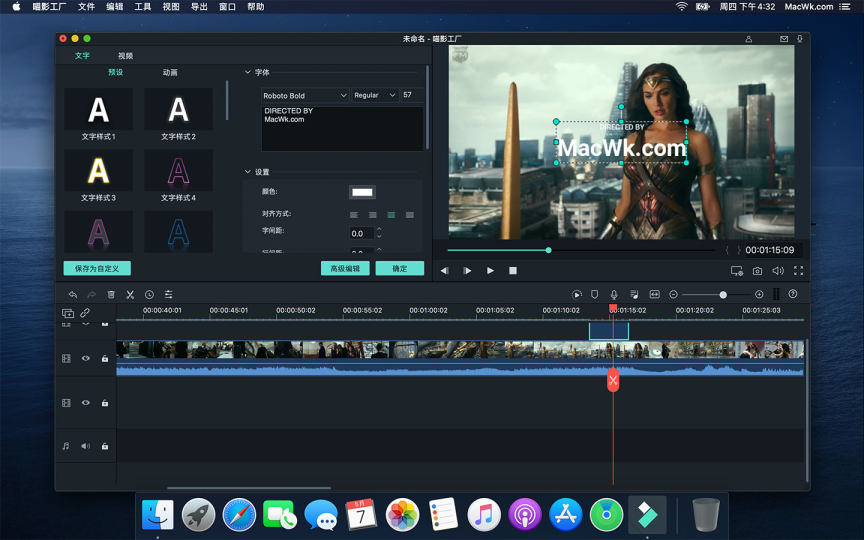Image resolution: width=864 pixels, height=540 pixels.
Task: Open the adjustment sliders edit tool
Action: pos(169,295)
